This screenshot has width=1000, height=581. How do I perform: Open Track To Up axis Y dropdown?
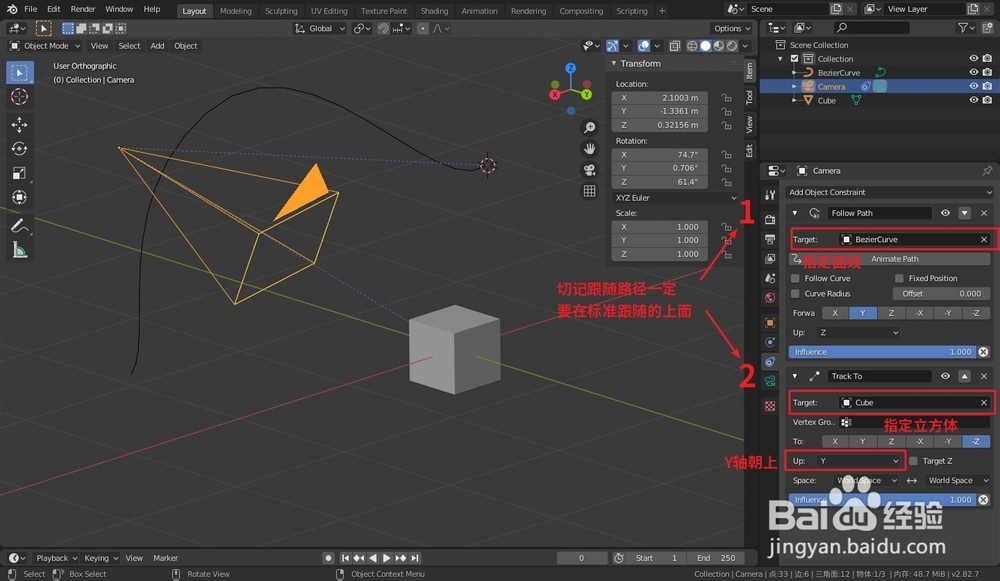pos(859,461)
